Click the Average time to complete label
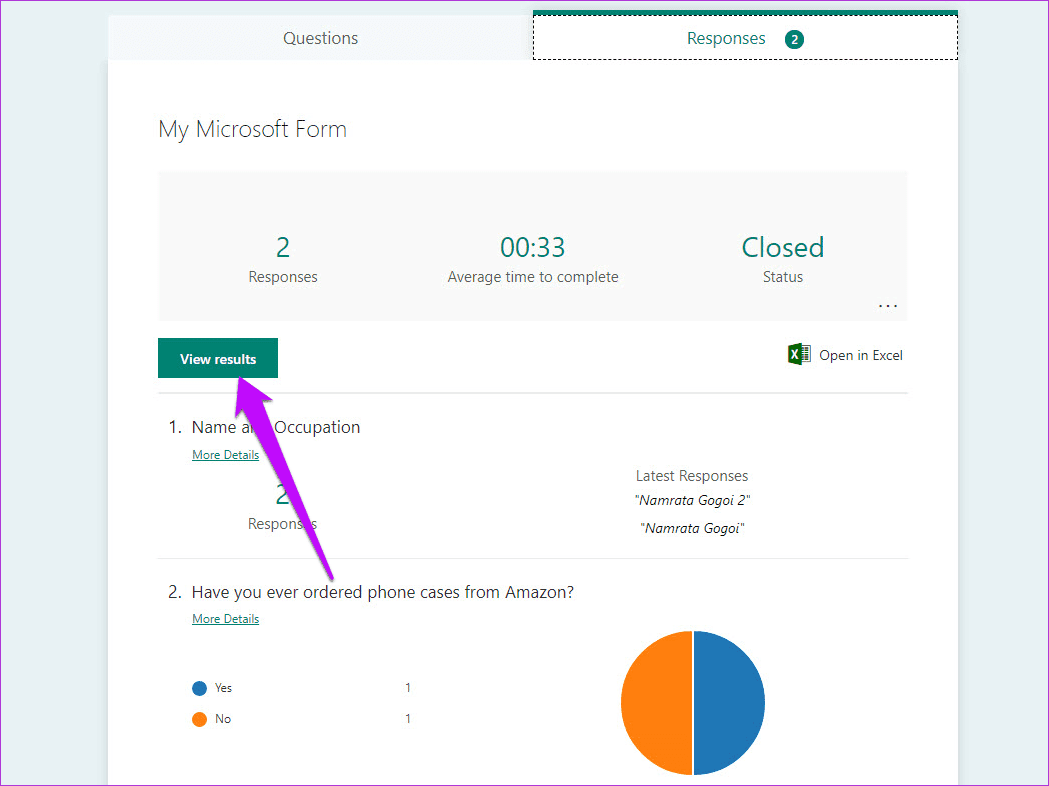1049x786 pixels. coord(533,277)
